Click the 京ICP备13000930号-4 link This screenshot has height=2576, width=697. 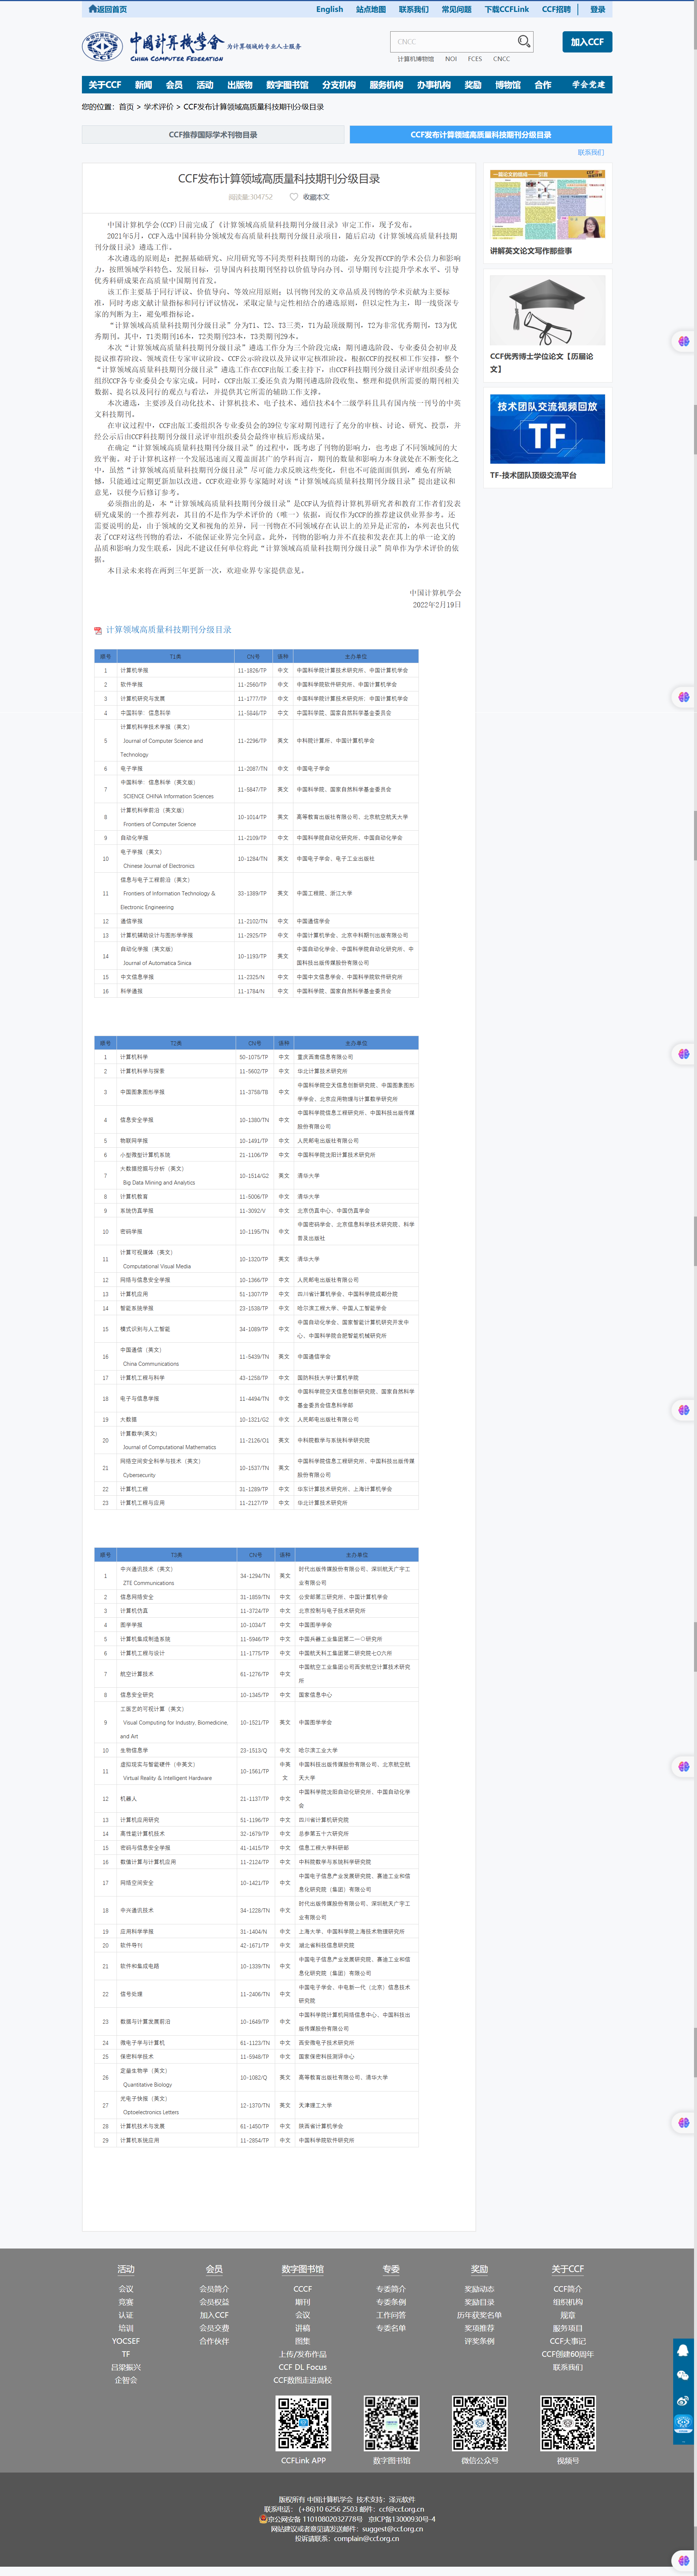pos(402,2519)
